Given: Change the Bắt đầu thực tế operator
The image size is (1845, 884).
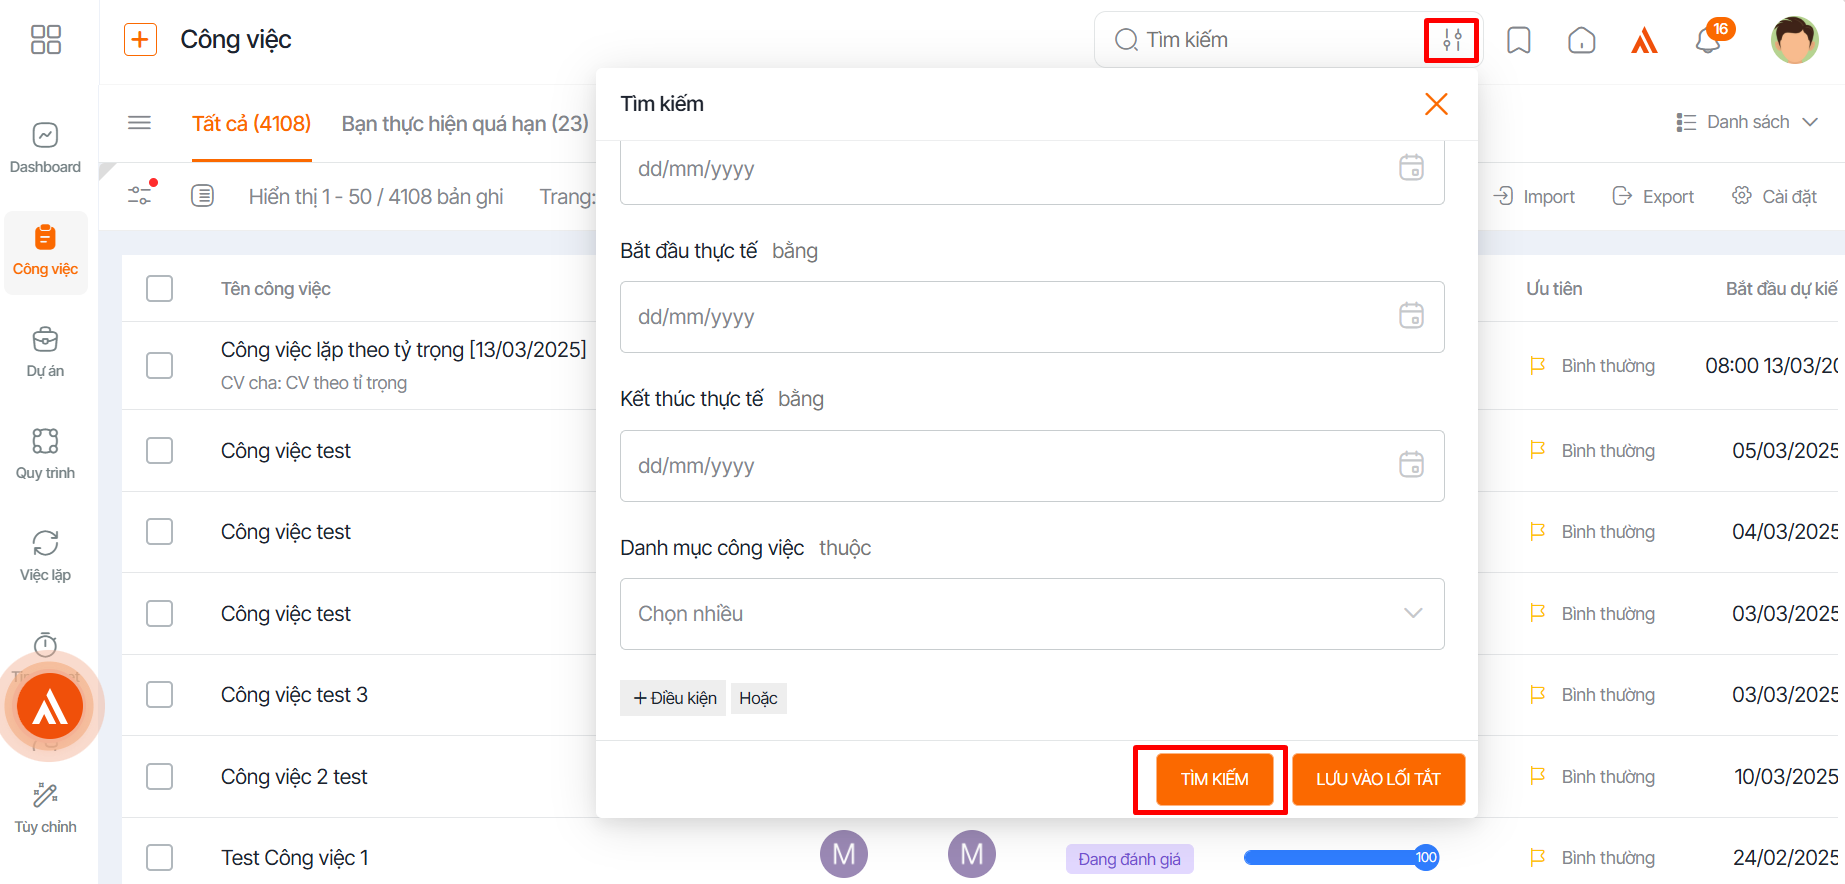Looking at the screenshot, I should [x=794, y=251].
